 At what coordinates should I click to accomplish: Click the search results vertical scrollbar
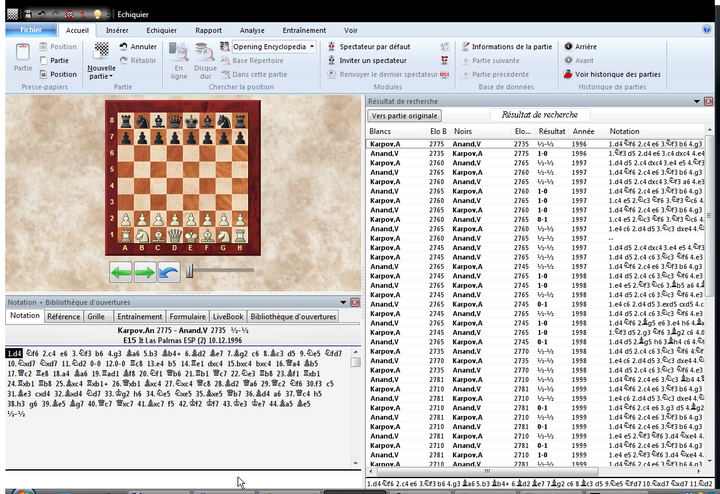point(709,294)
